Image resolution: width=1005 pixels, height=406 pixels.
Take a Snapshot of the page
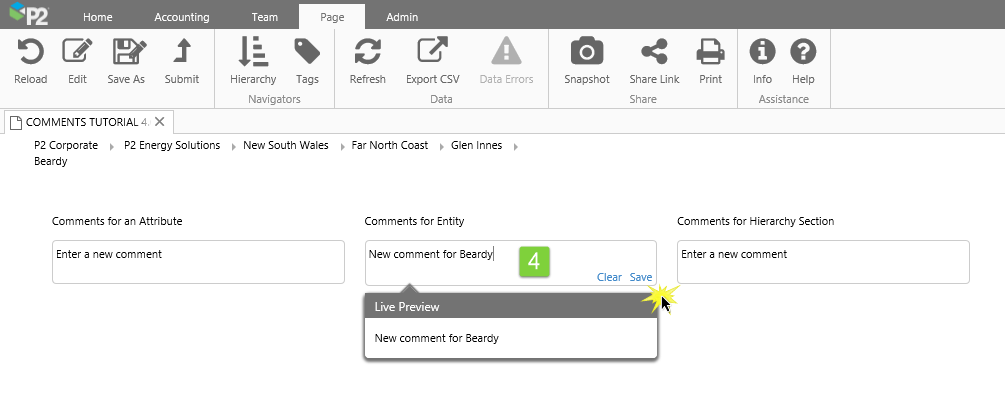tap(586, 52)
